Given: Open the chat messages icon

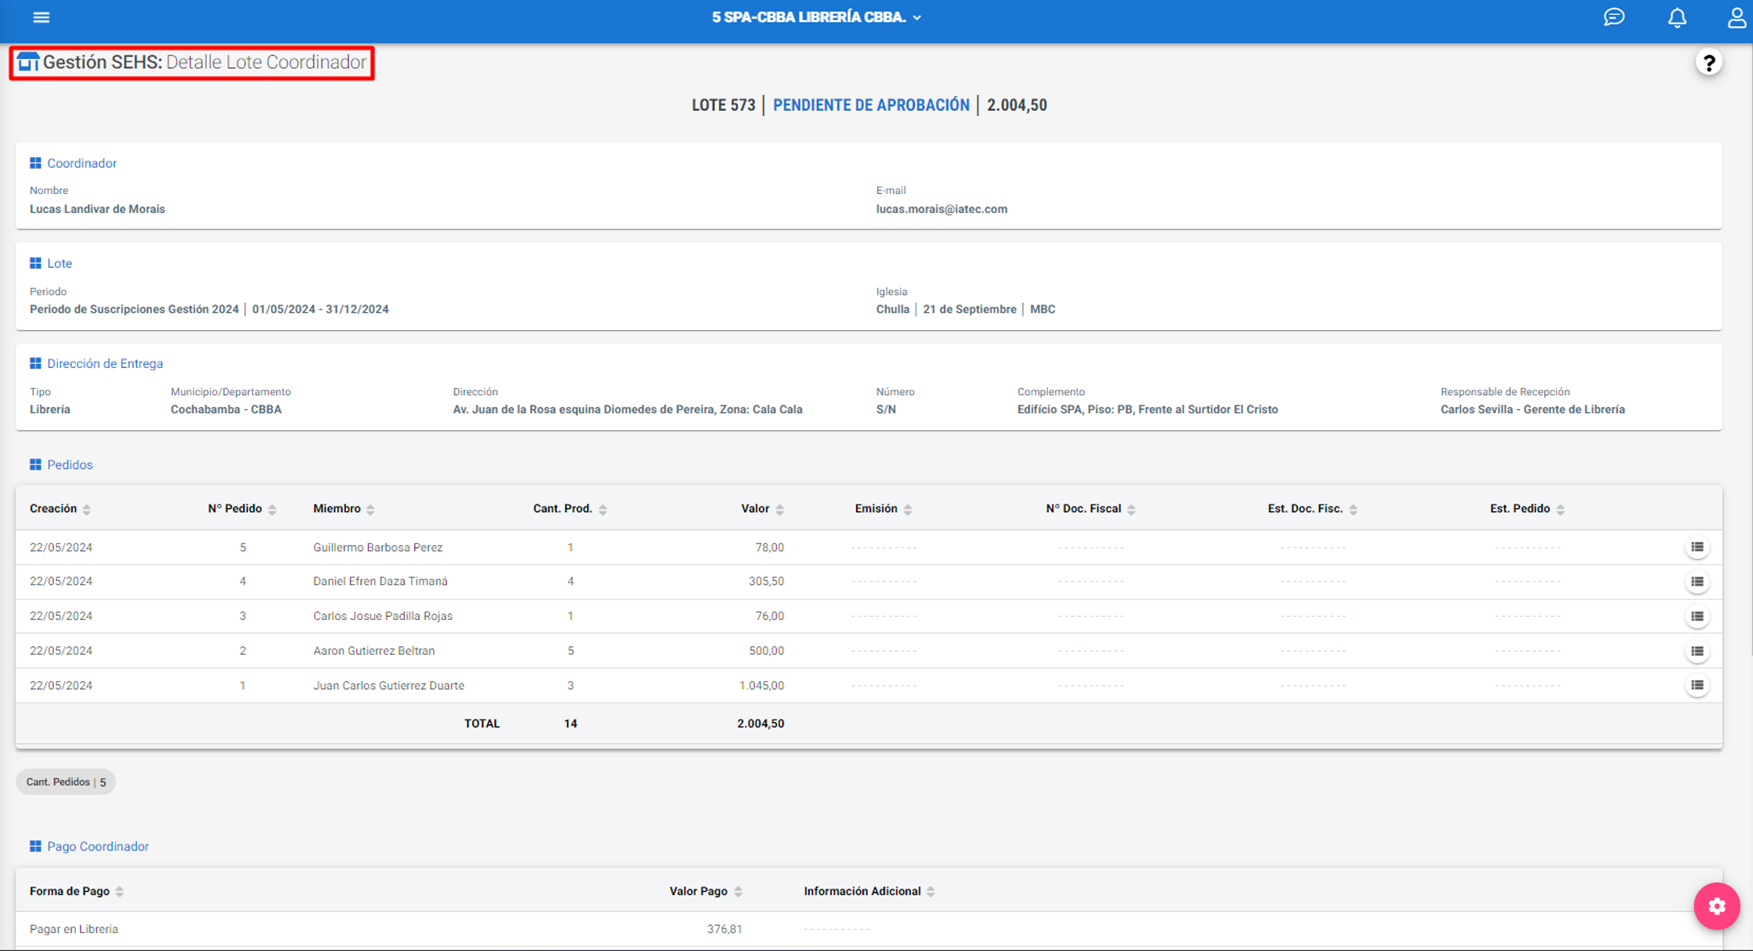Looking at the screenshot, I should [1614, 17].
